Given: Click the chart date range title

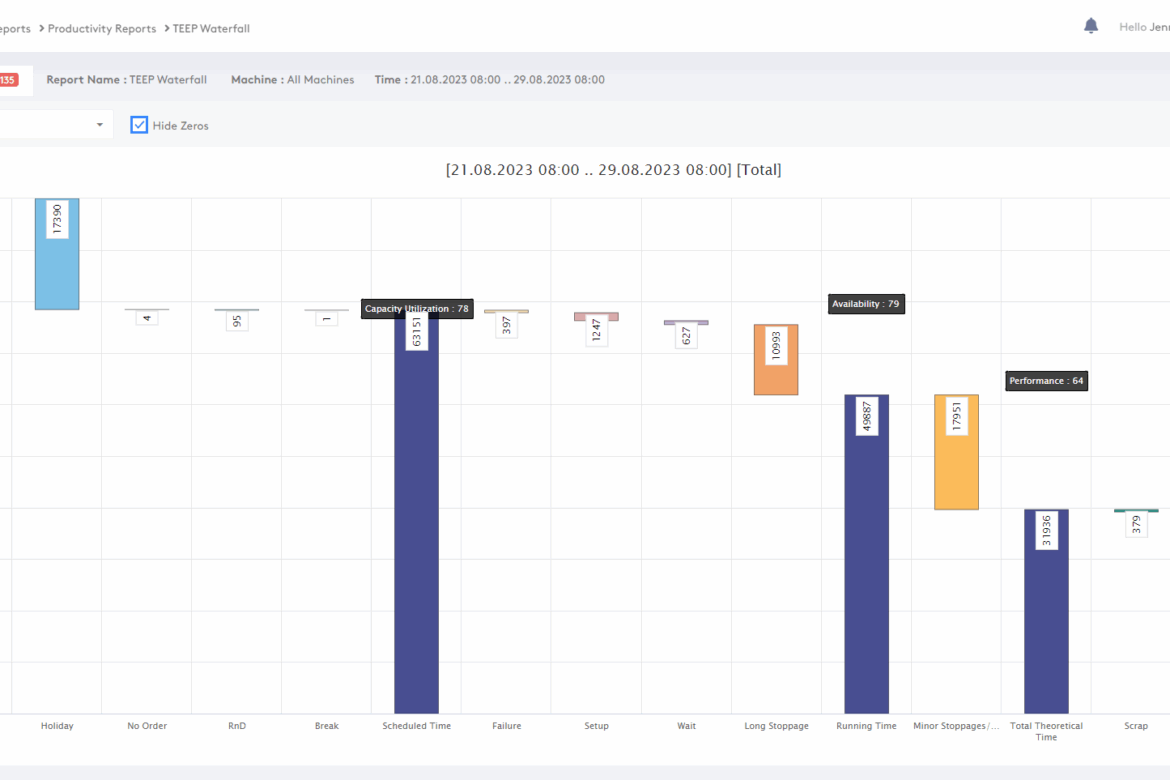Looking at the screenshot, I should [x=613, y=170].
